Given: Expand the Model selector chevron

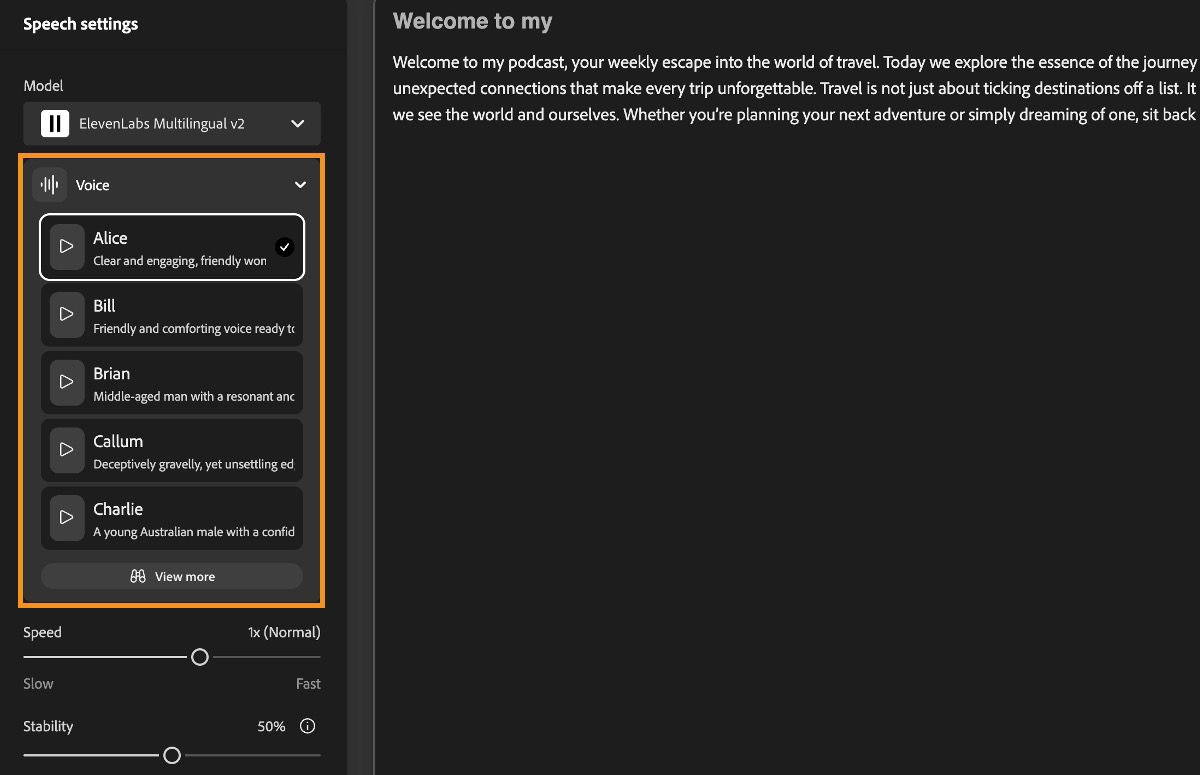Looking at the screenshot, I should pyautogui.click(x=296, y=123).
